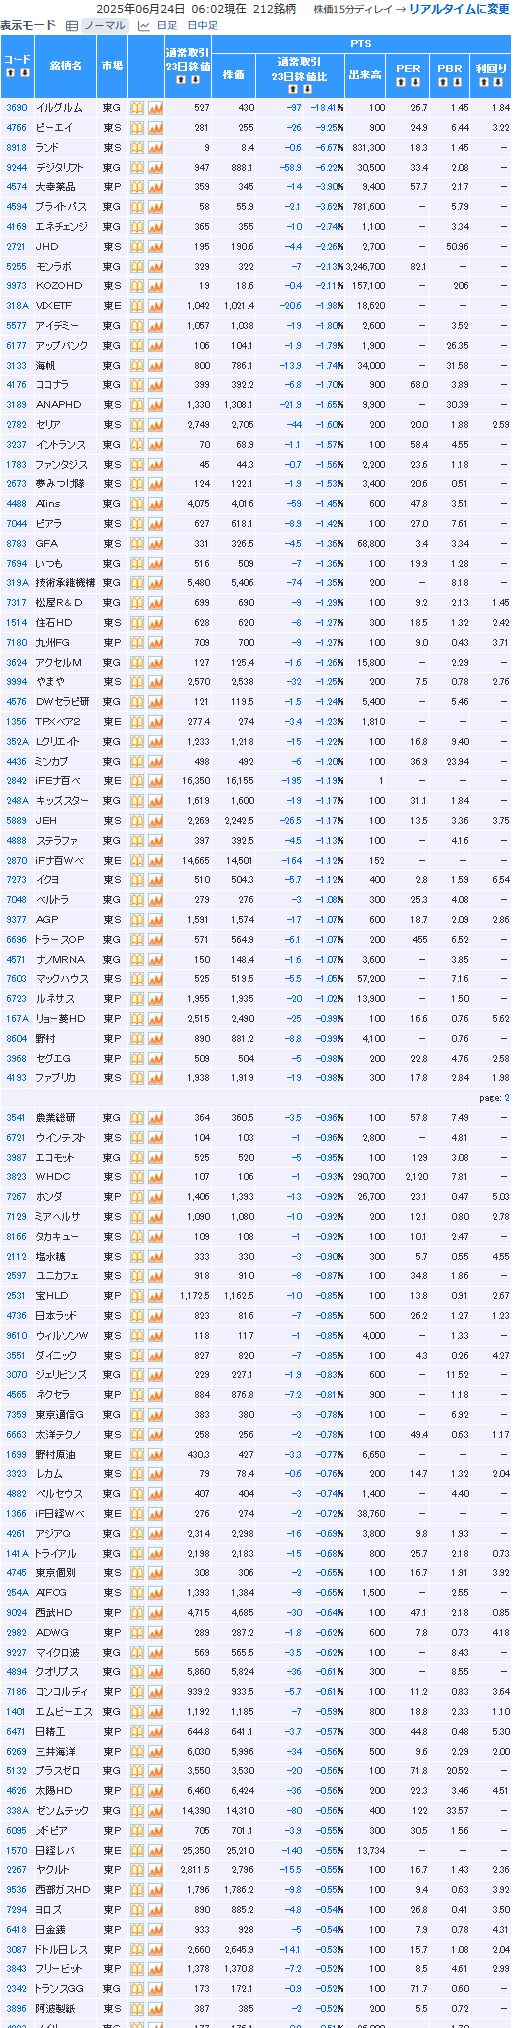Open stock code 9024 link
Viewport: 520px width, 2028px height.
point(16,1613)
